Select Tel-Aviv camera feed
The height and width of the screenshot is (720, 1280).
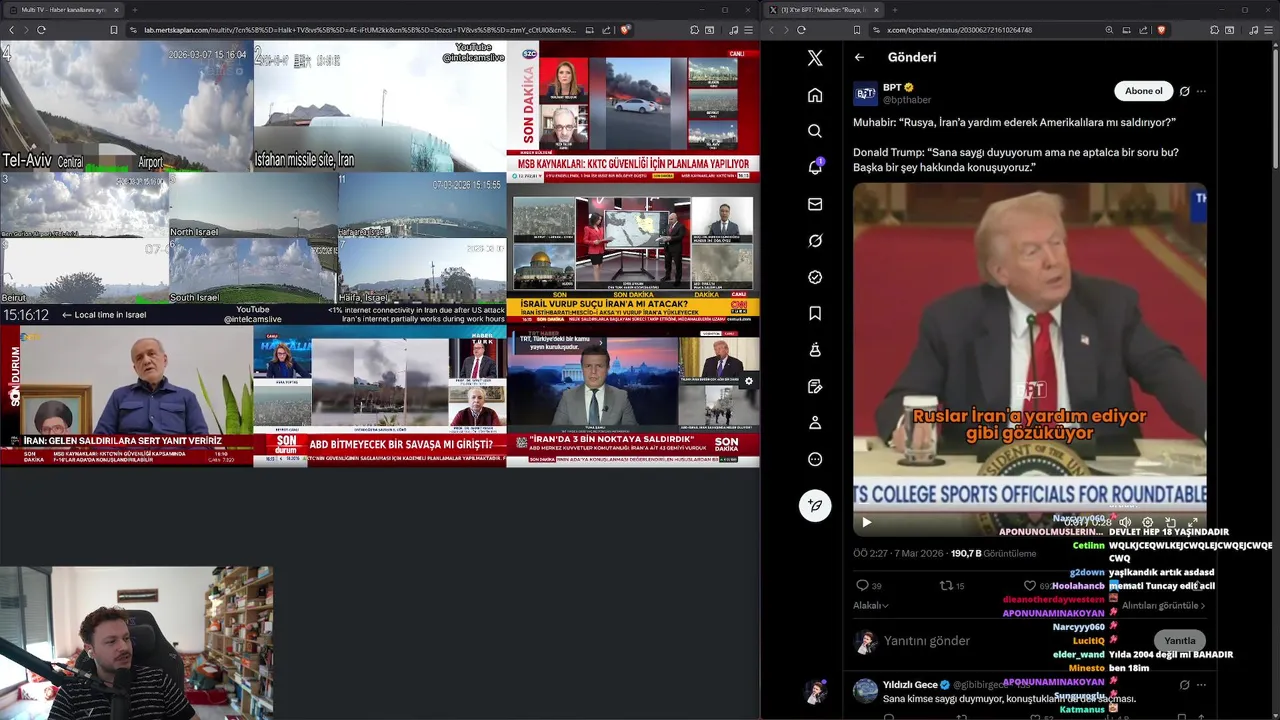pyautogui.click(x=126, y=106)
